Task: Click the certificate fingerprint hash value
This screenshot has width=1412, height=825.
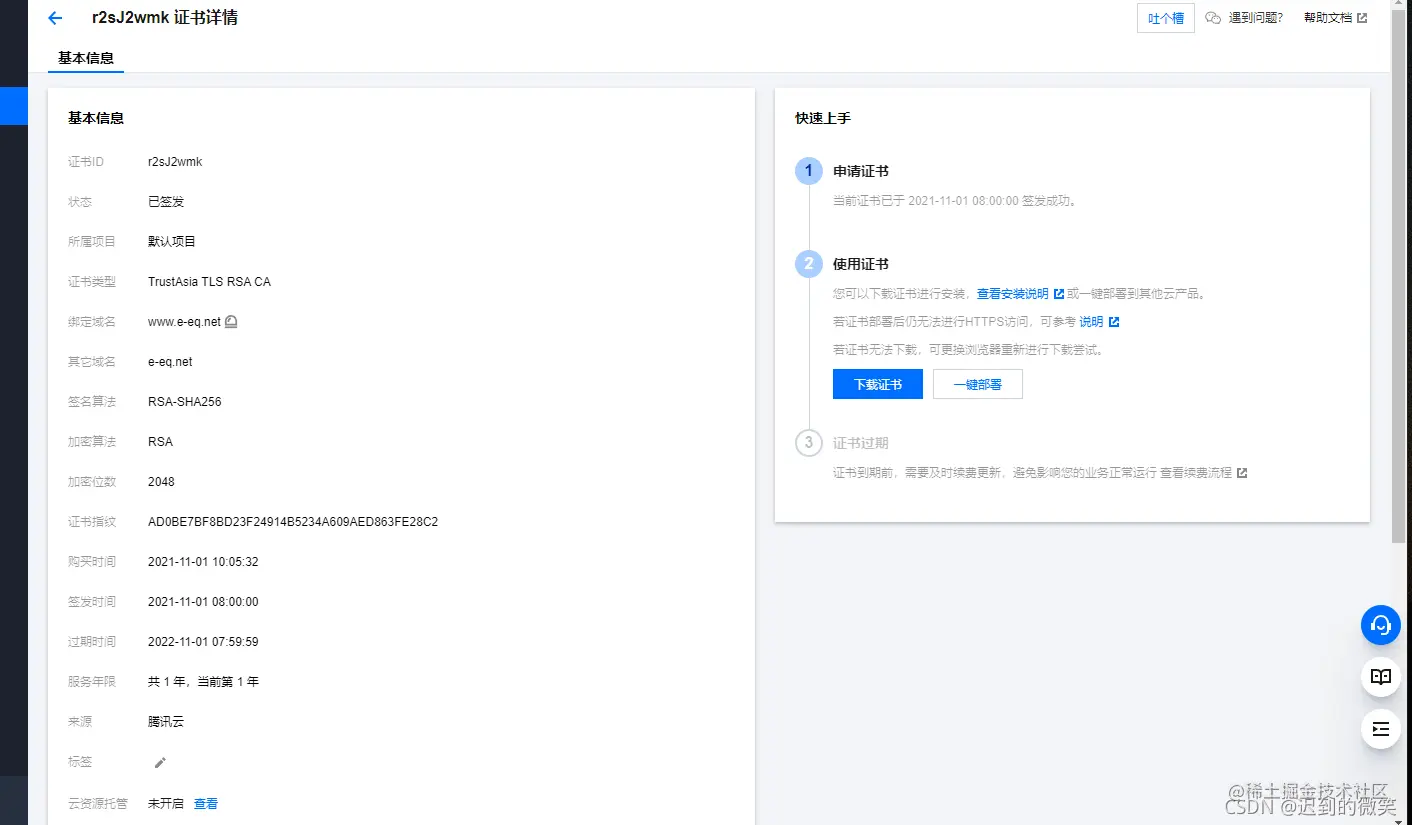Action: tap(293, 522)
